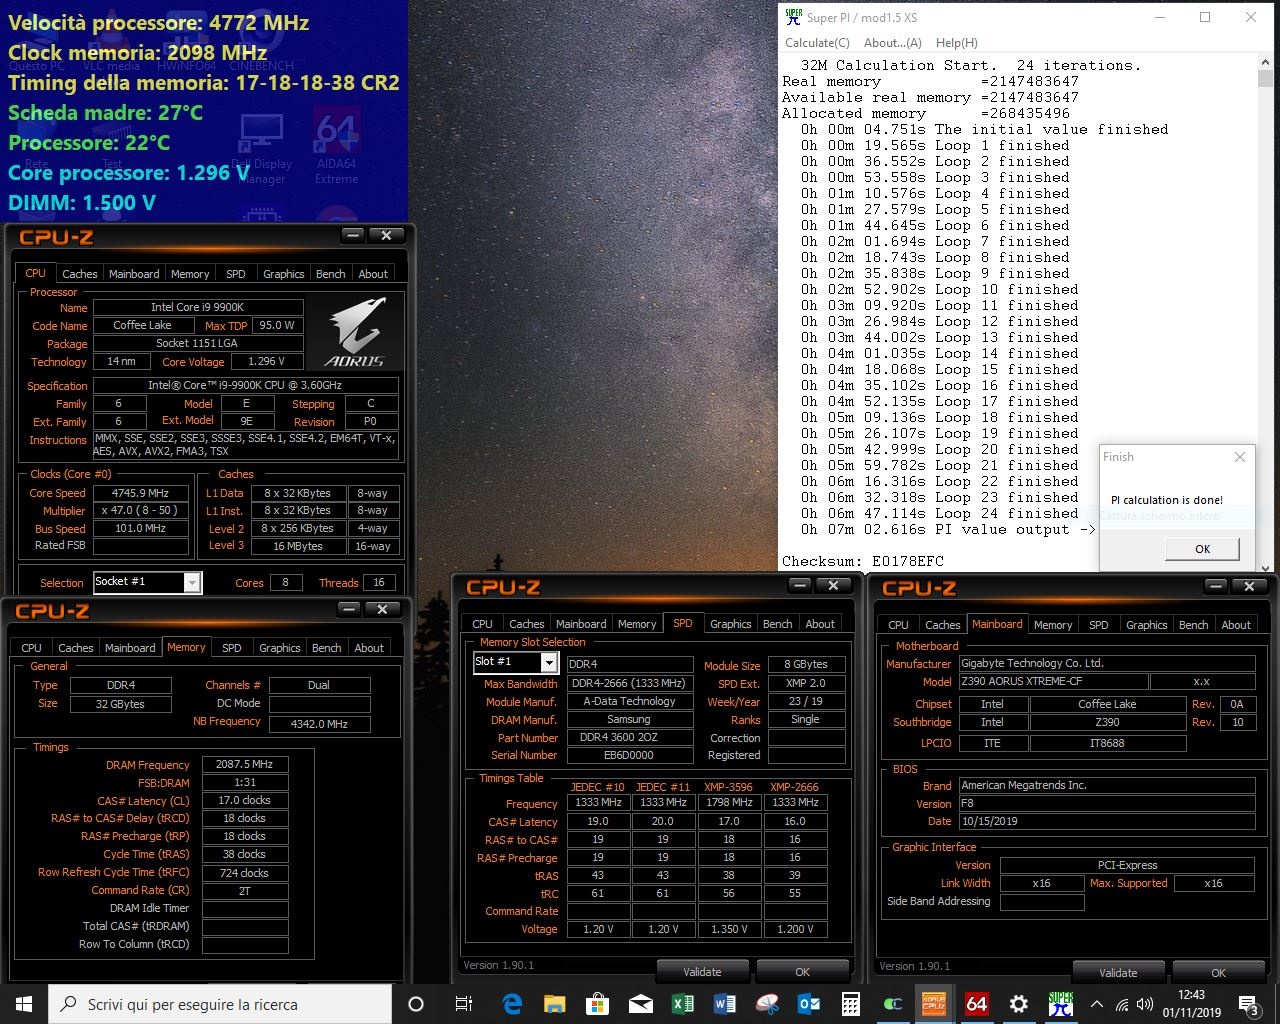Click the 'Intel Core i9 9900K' name field
The width and height of the screenshot is (1280, 1024).
point(198,307)
